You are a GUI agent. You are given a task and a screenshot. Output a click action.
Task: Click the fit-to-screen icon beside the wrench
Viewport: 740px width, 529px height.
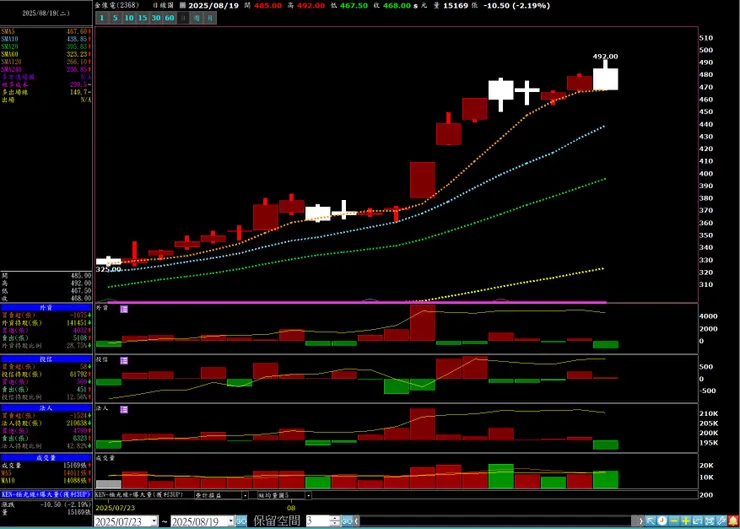(709, 521)
